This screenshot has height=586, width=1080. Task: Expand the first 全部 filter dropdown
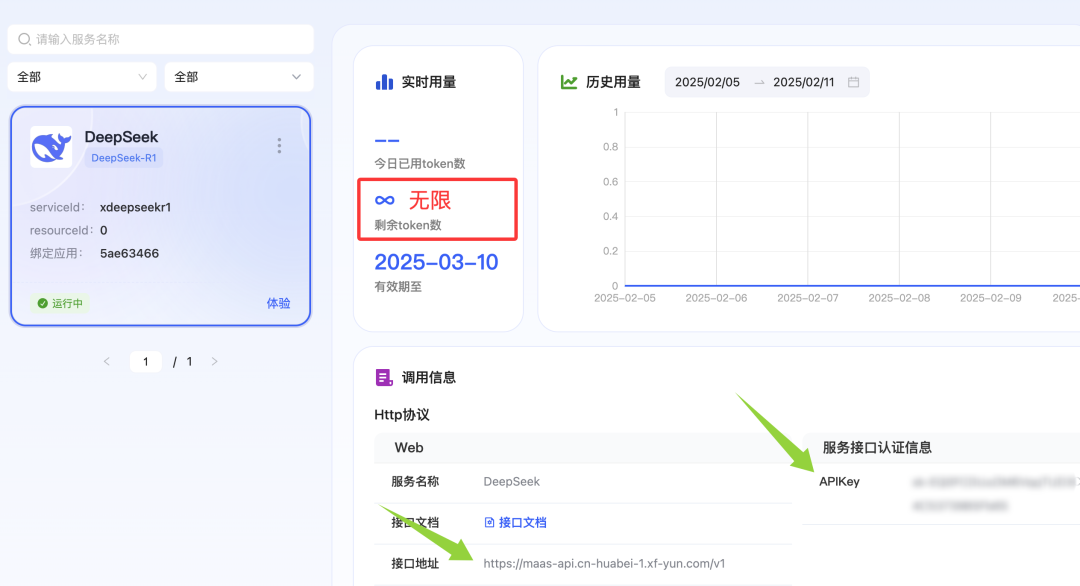[82, 77]
